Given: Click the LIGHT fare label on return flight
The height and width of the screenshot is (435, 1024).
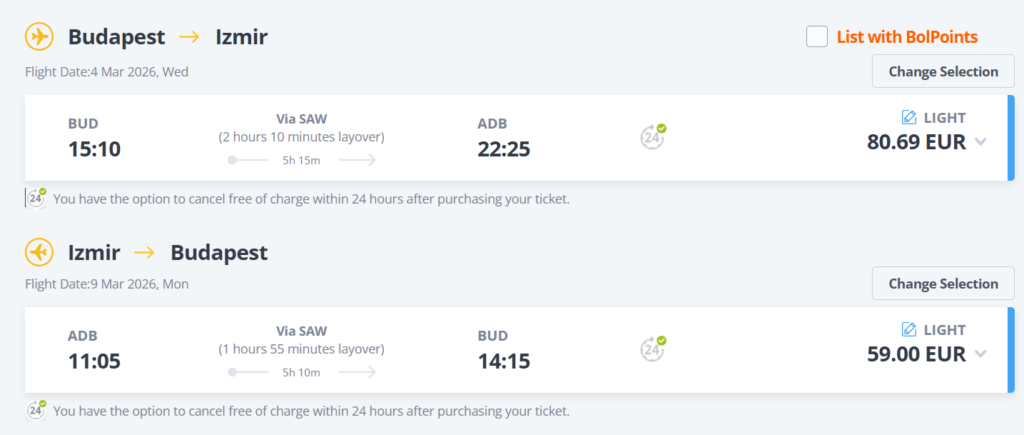Looking at the screenshot, I should pyautogui.click(x=944, y=330).
